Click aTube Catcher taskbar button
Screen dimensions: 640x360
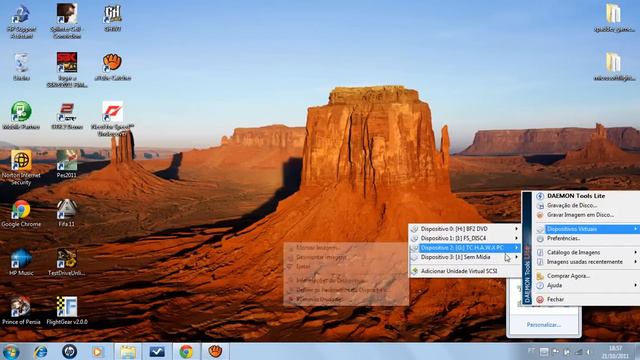click(x=215, y=351)
